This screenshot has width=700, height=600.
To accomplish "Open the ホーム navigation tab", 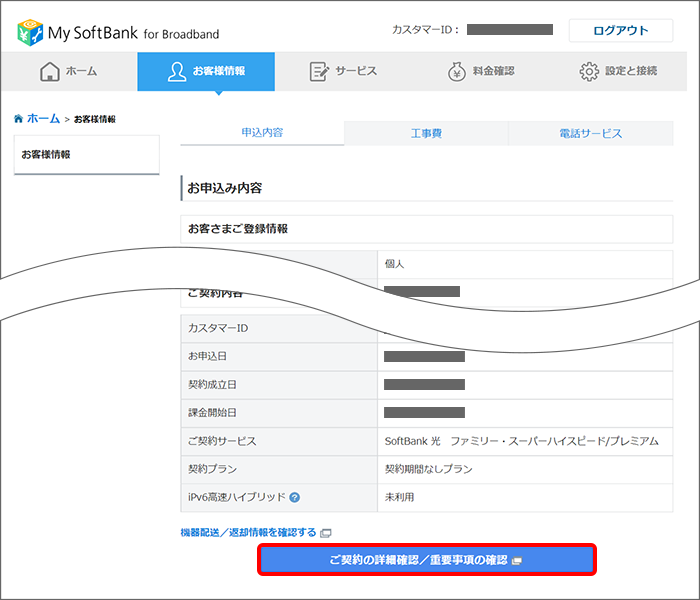I will [69, 71].
